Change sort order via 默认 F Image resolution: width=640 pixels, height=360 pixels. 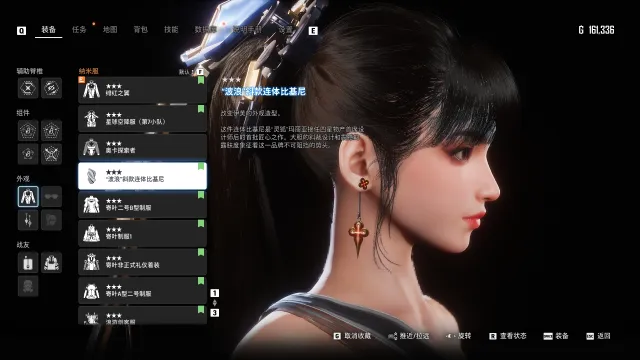coord(191,72)
